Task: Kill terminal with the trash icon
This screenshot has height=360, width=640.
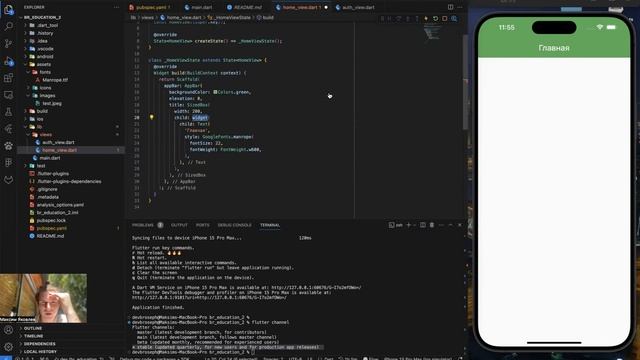Action: 431,225
